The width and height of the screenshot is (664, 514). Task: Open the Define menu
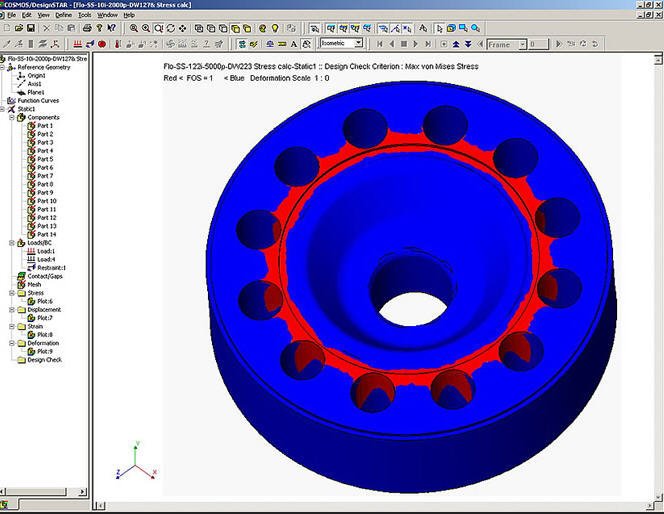pyautogui.click(x=64, y=15)
